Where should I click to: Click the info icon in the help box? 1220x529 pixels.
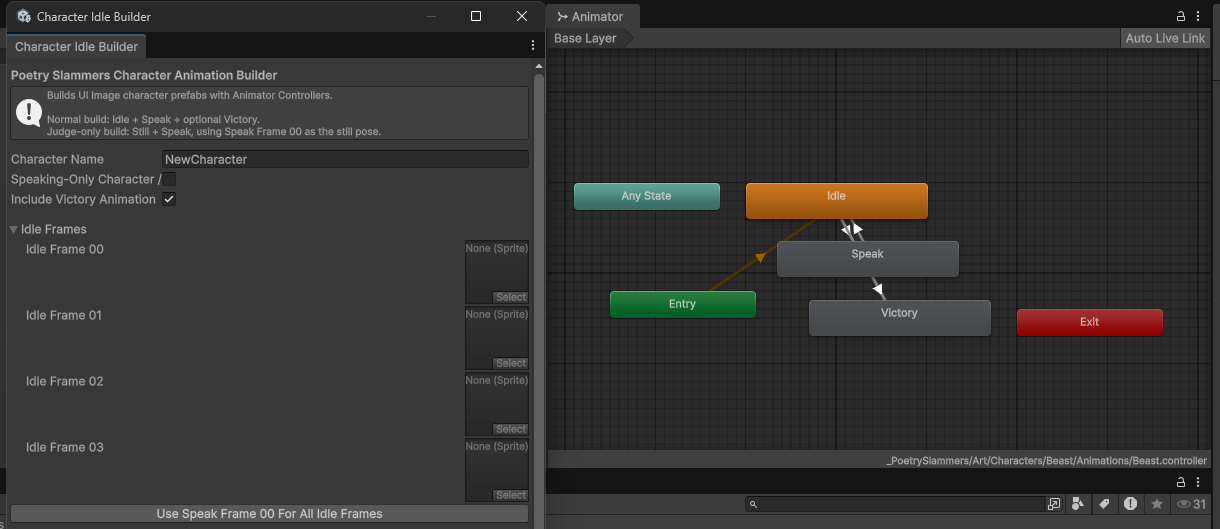click(x=29, y=113)
